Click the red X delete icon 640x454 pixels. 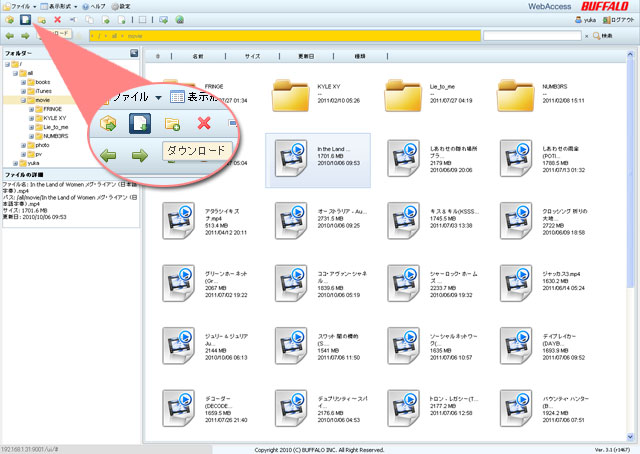[57, 19]
